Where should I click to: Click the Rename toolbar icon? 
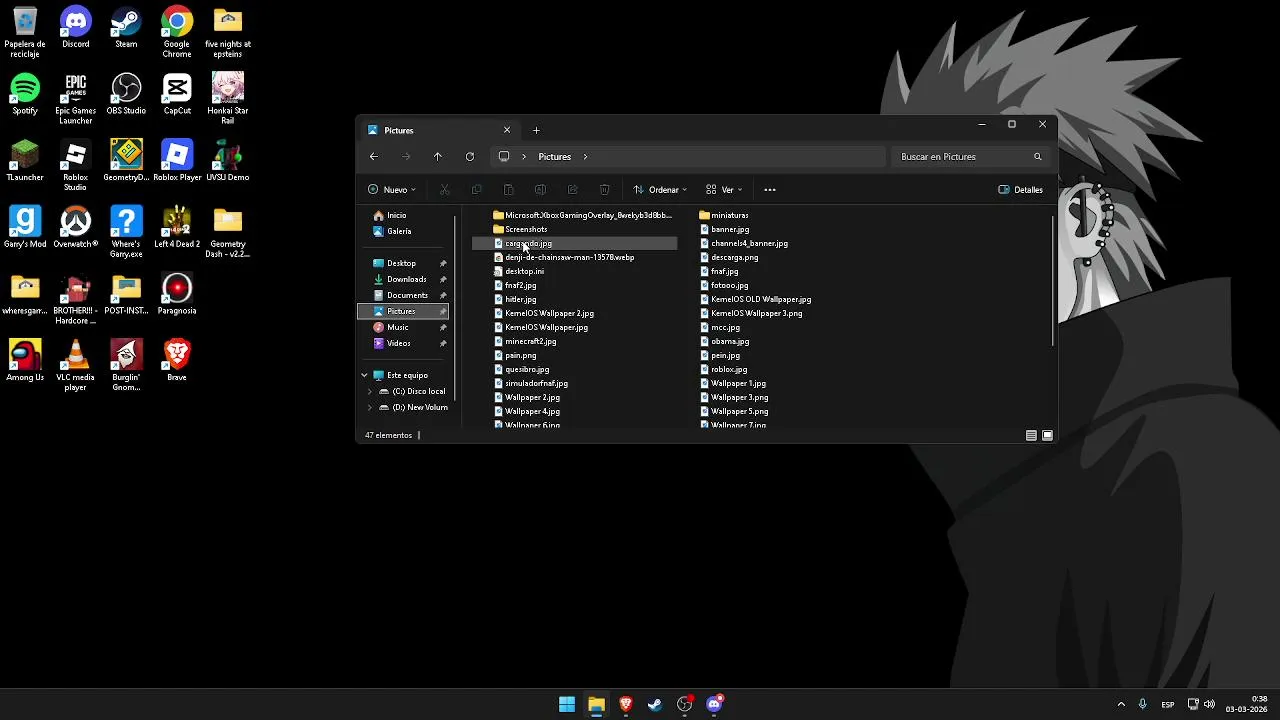point(540,190)
